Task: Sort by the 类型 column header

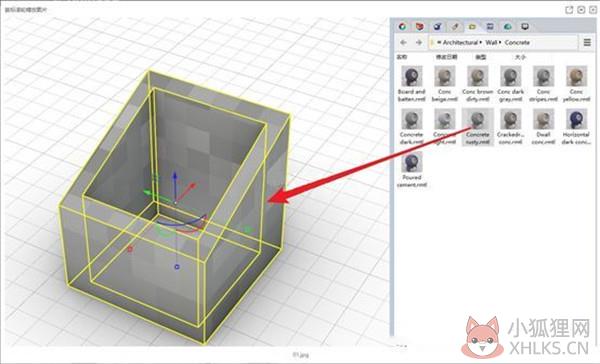Action: pos(481,57)
